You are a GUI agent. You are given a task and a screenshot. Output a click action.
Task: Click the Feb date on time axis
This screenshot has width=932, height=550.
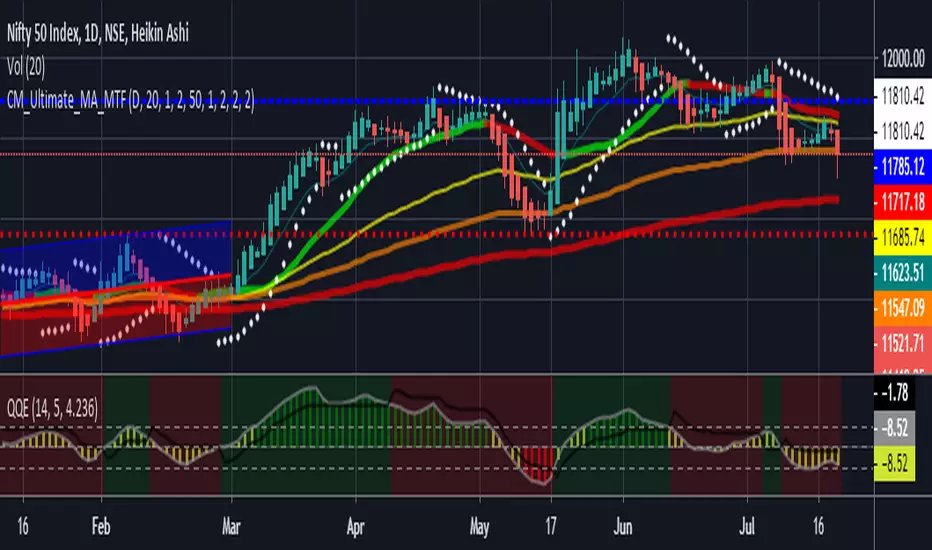[x=101, y=527]
